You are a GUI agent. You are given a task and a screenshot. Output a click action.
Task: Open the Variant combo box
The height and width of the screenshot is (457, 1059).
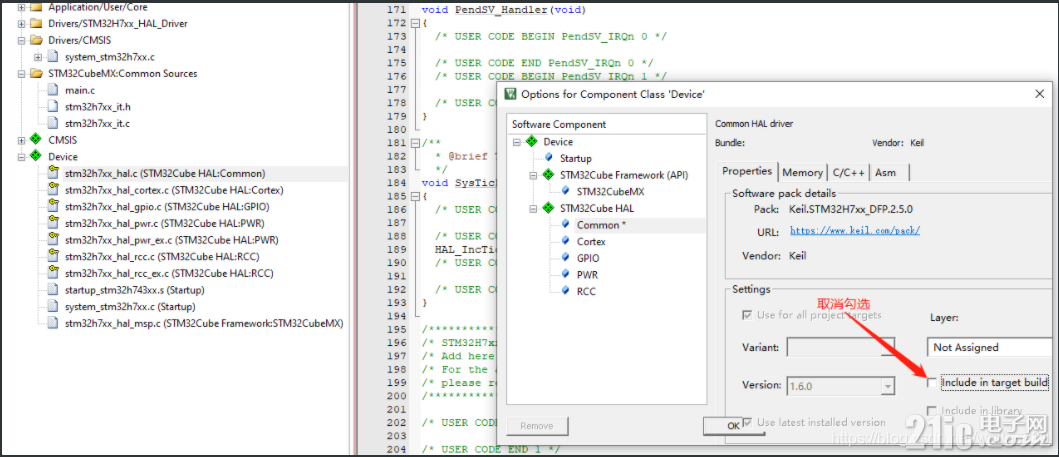840,348
